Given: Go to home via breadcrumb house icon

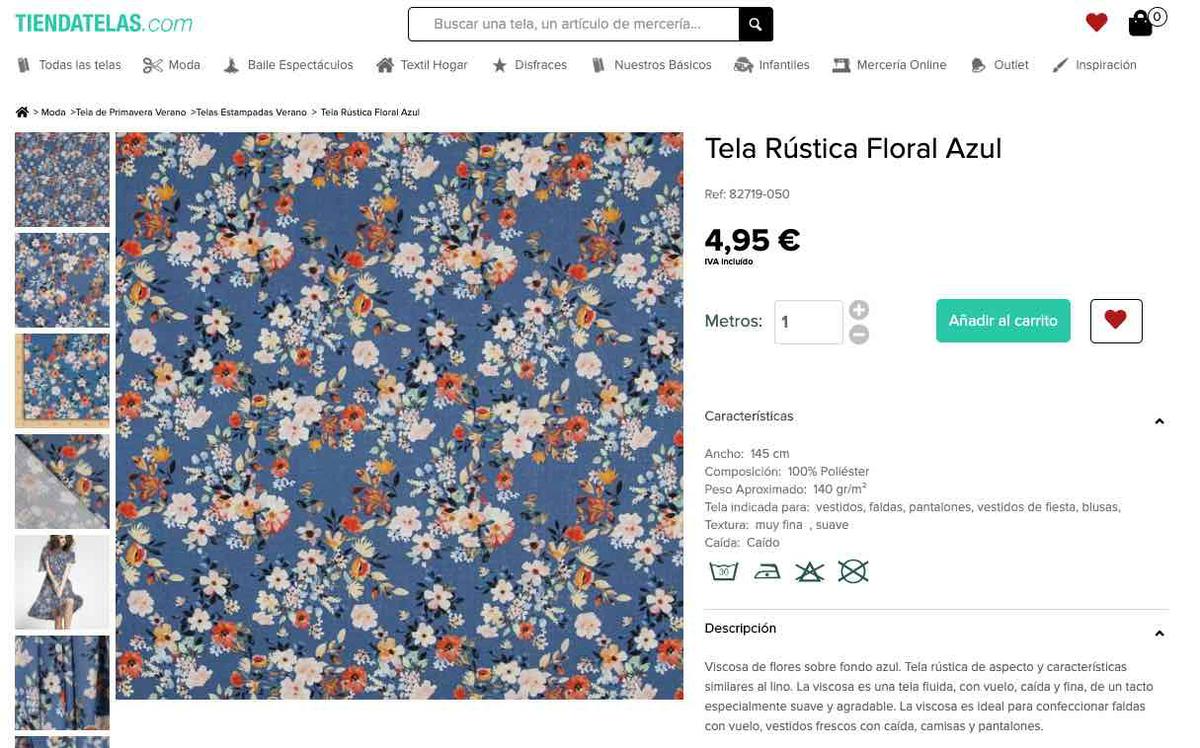Looking at the screenshot, I should [22, 113].
